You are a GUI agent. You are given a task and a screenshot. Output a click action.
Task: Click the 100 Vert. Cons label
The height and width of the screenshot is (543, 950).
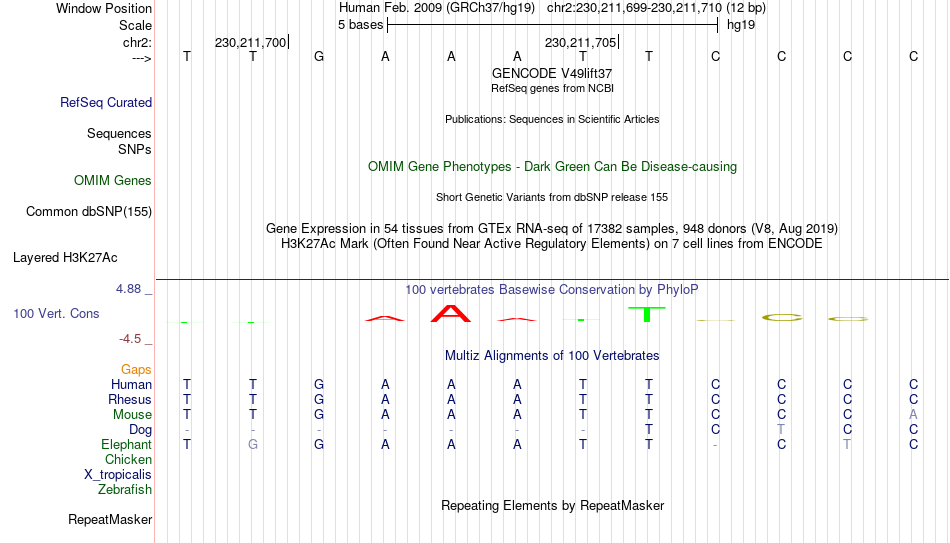coord(56,313)
